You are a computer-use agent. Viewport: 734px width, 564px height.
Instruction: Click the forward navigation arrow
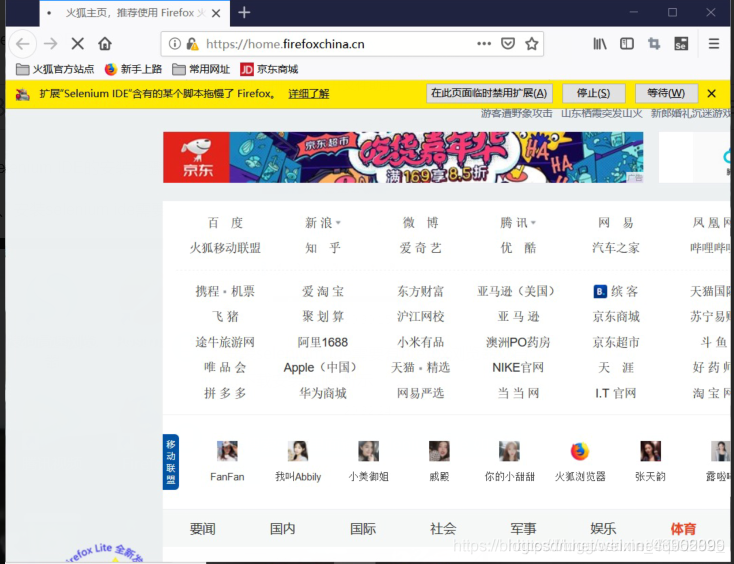[x=51, y=44]
